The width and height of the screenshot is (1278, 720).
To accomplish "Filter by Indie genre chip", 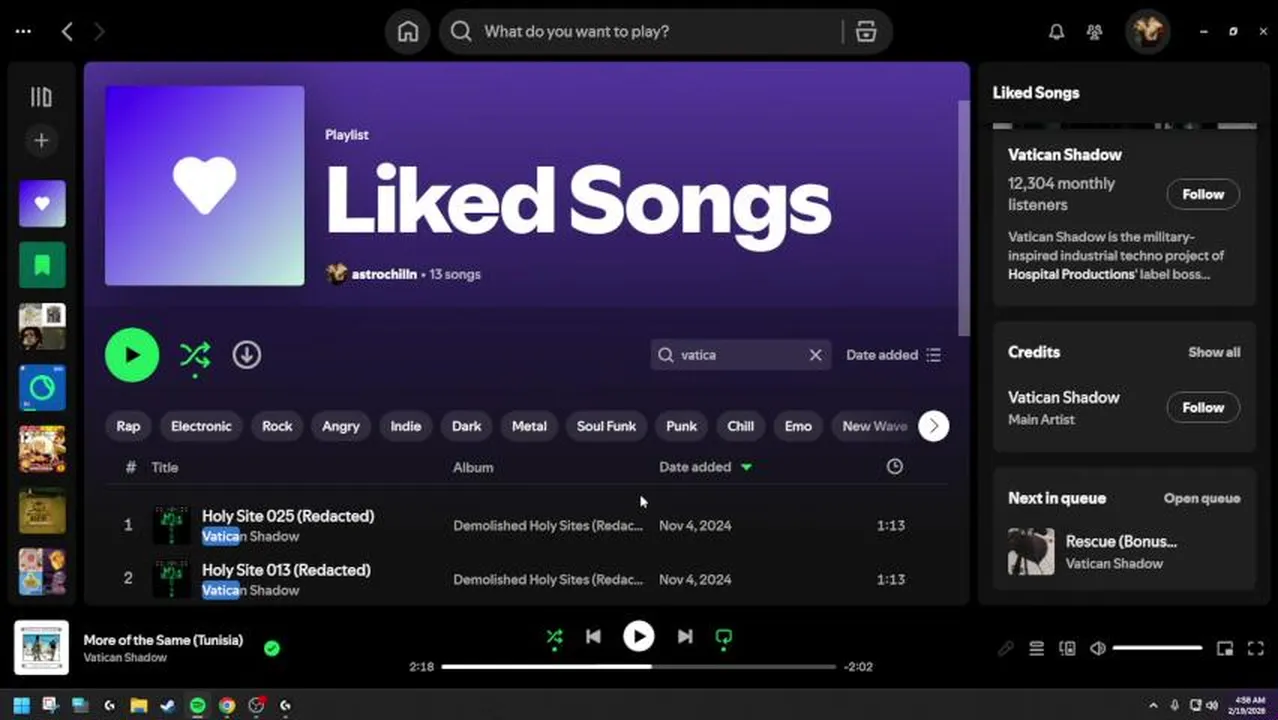I will click(x=406, y=426).
